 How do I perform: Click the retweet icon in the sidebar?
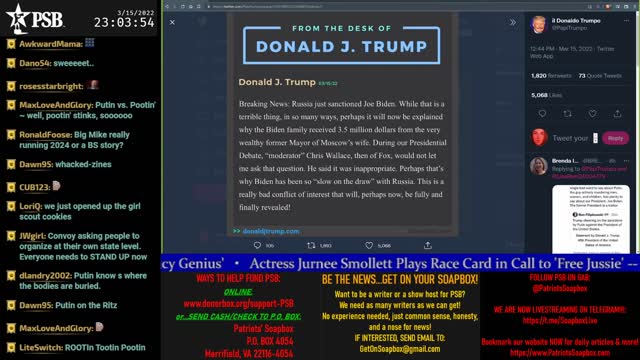[x=567, y=114]
